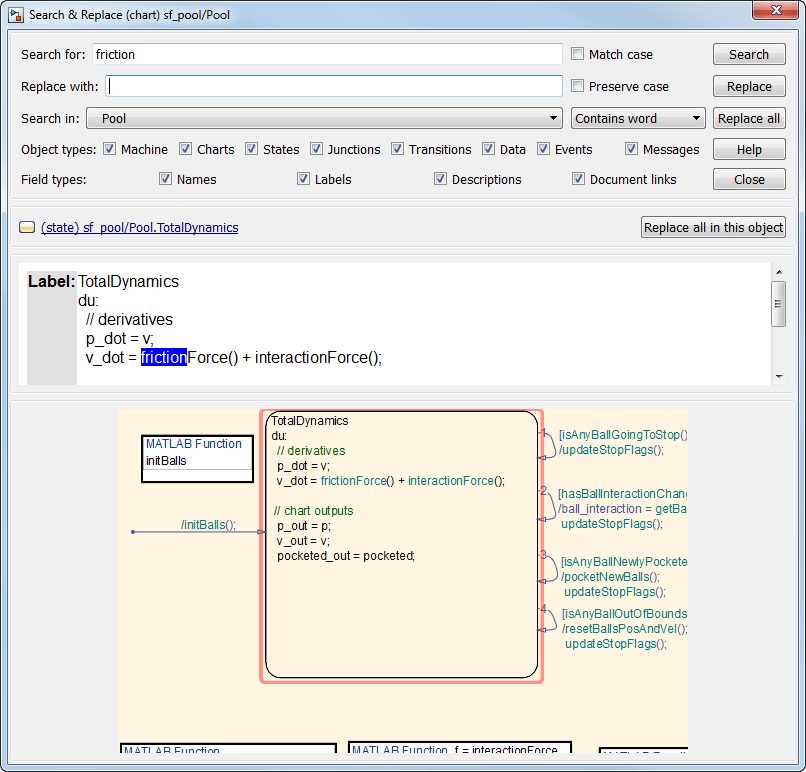
Task: Click 'p_dot = v;' line in label pane
Action: pyautogui.click(x=119, y=339)
